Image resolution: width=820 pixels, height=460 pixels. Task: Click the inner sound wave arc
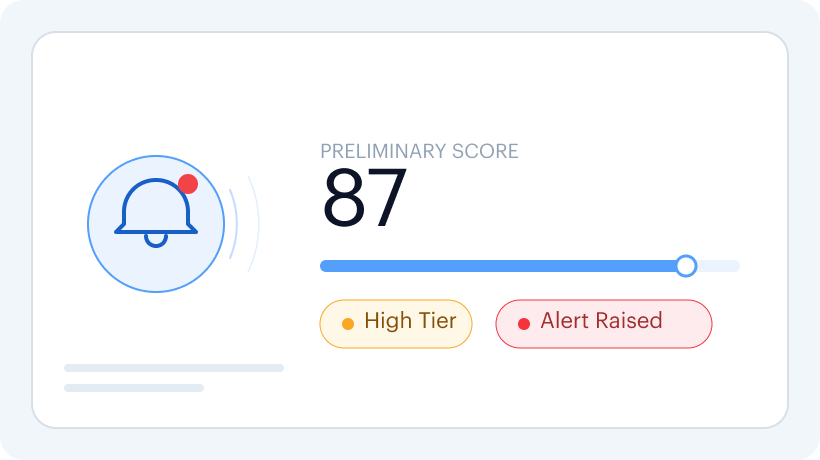[234, 224]
